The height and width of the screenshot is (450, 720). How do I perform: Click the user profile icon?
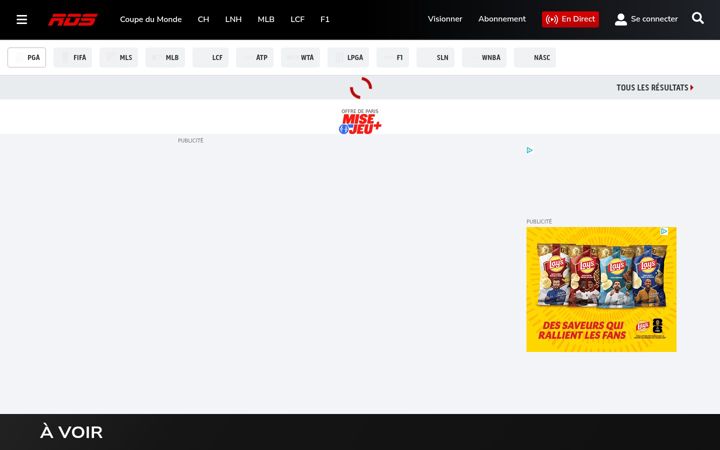pyautogui.click(x=621, y=19)
